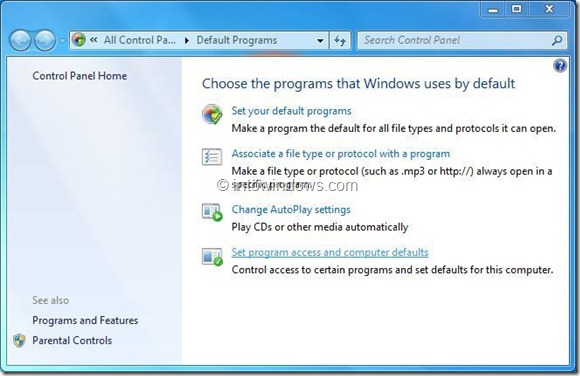Open 'Change AutoPlay settings' link

click(x=291, y=209)
